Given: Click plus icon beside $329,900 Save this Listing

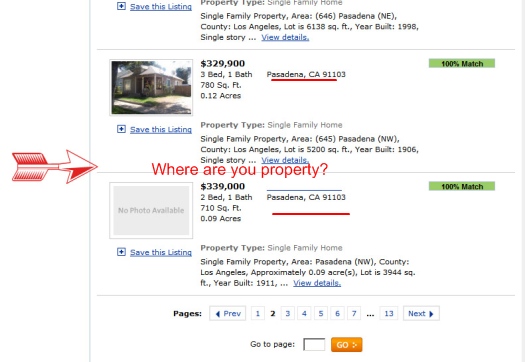Looking at the screenshot, I should point(121,129).
